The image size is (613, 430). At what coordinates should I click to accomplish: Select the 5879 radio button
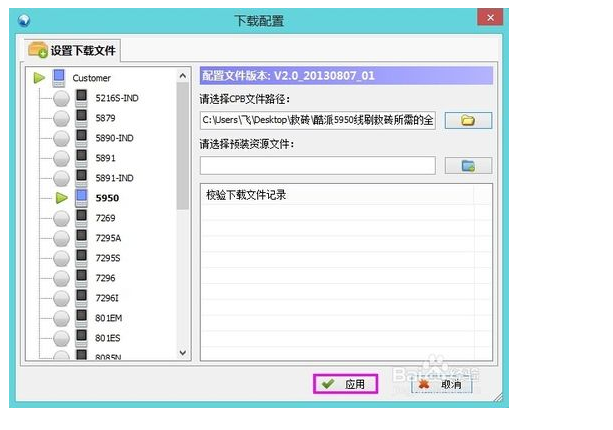pyautogui.click(x=61, y=118)
